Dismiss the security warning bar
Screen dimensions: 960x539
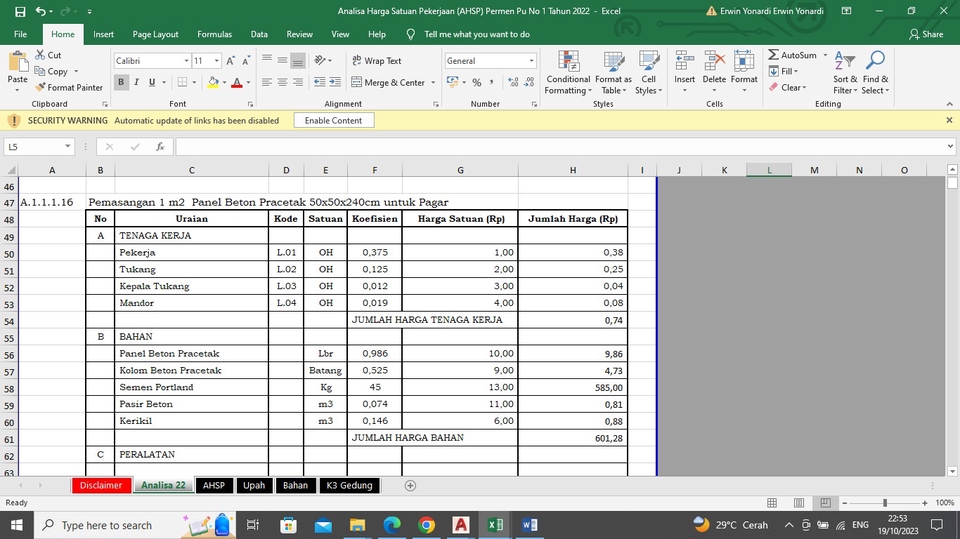[949, 121]
